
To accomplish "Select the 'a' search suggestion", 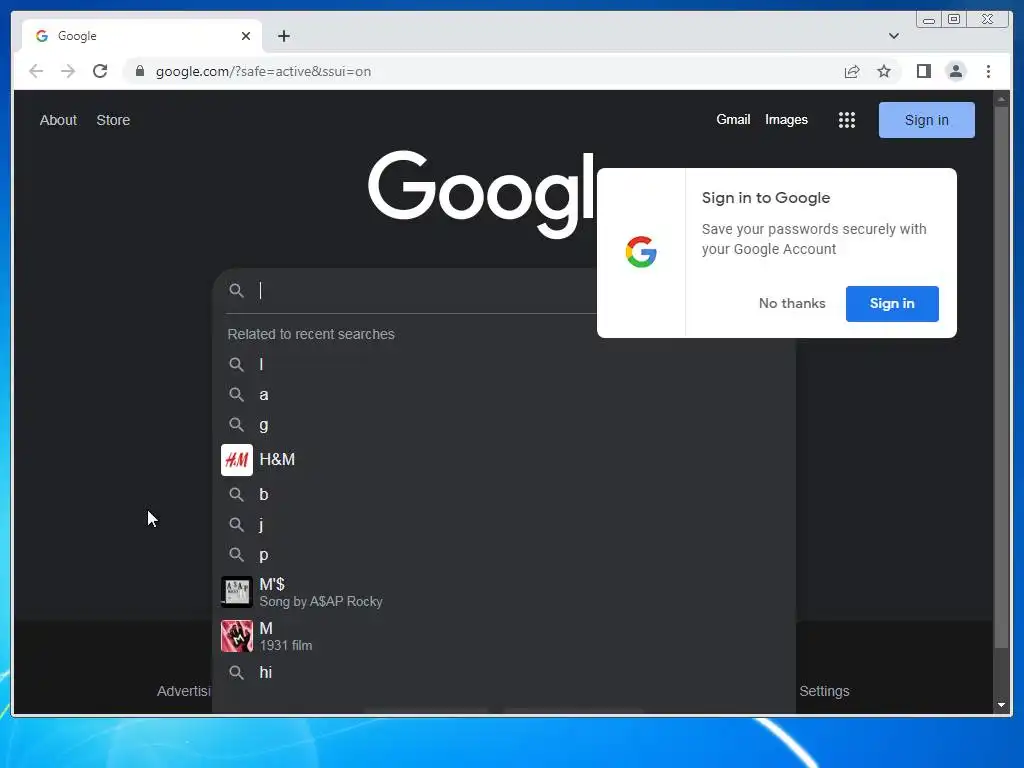I will pos(504,394).
